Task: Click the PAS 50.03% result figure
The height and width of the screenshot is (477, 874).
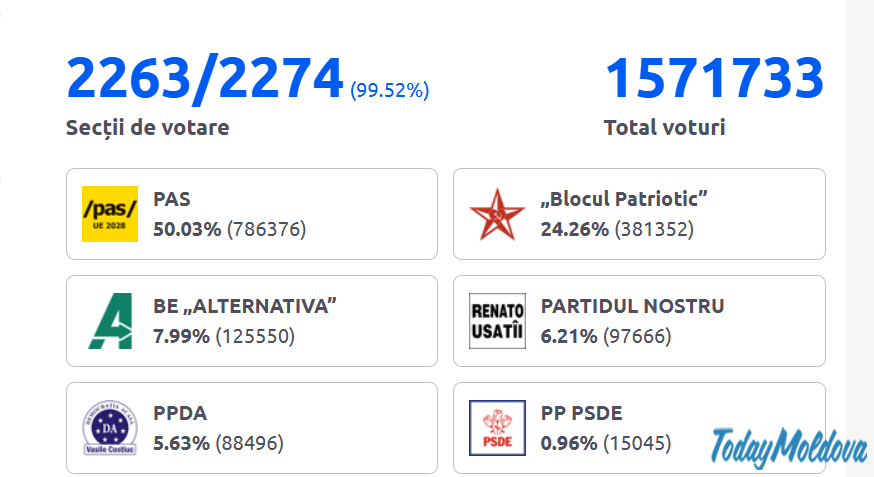Action: point(187,229)
